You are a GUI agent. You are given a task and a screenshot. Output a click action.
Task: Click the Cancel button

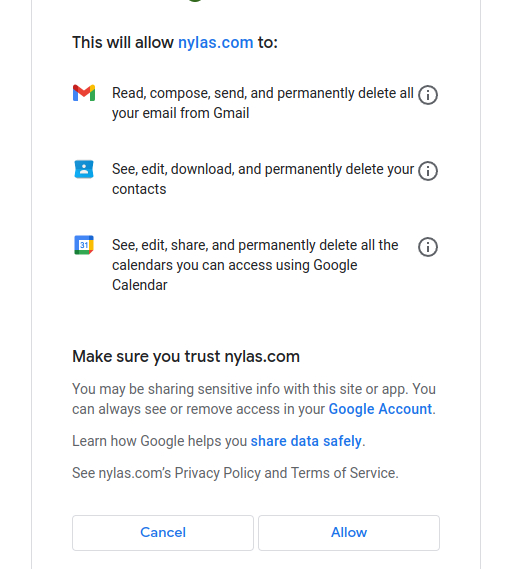[163, 533]
